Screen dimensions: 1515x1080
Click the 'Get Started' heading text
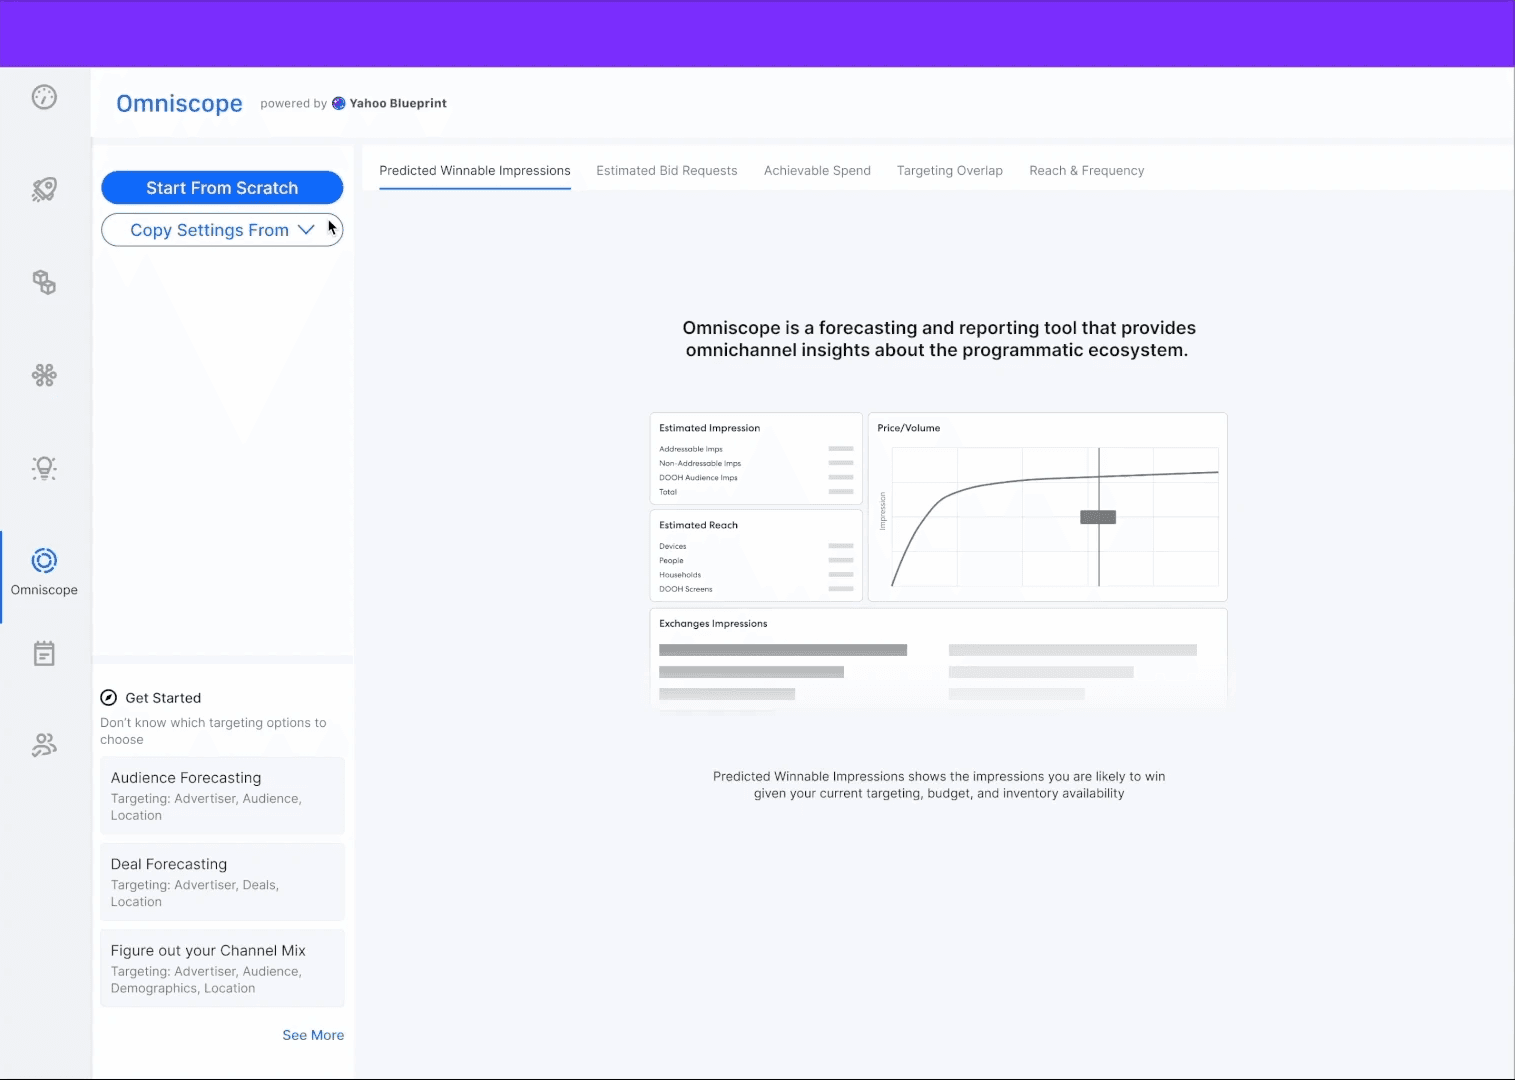(163, 698)
